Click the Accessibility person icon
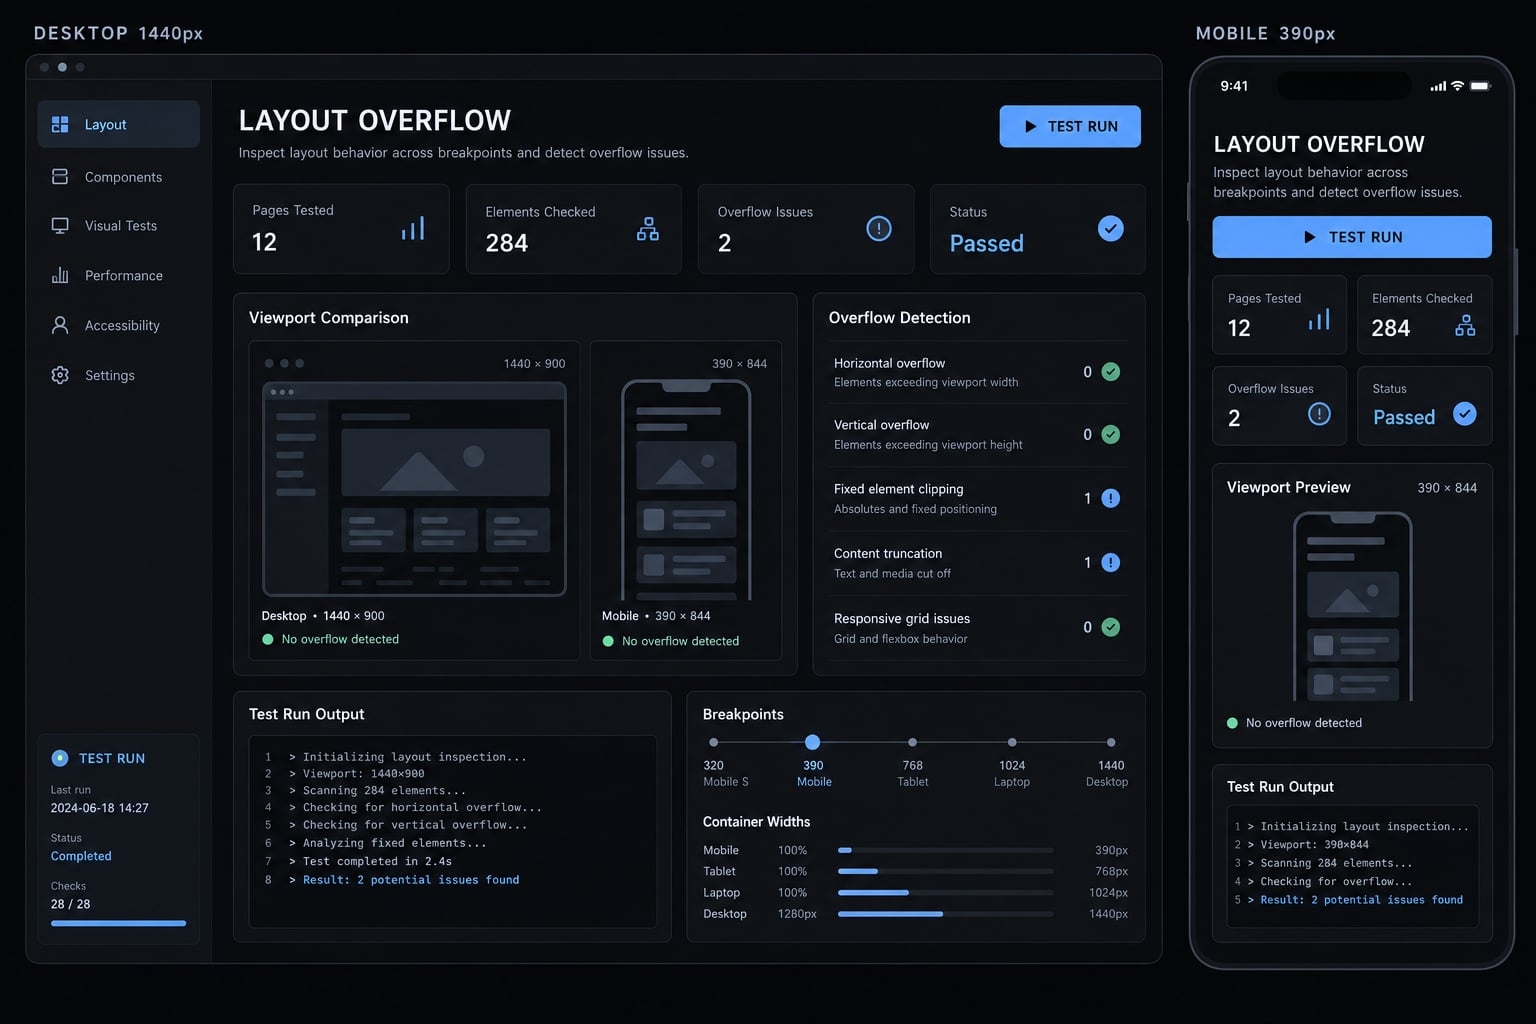Screen dimensions: 1536x1024 point(60,325)
